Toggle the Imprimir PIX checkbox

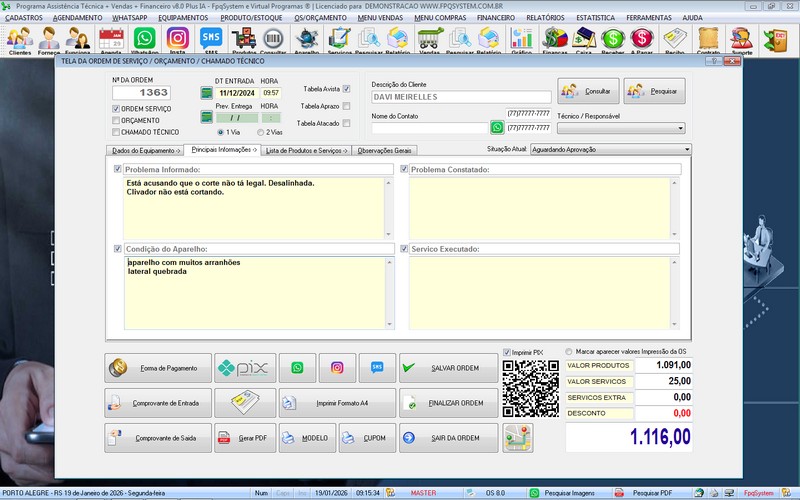[x=507, y=352]
